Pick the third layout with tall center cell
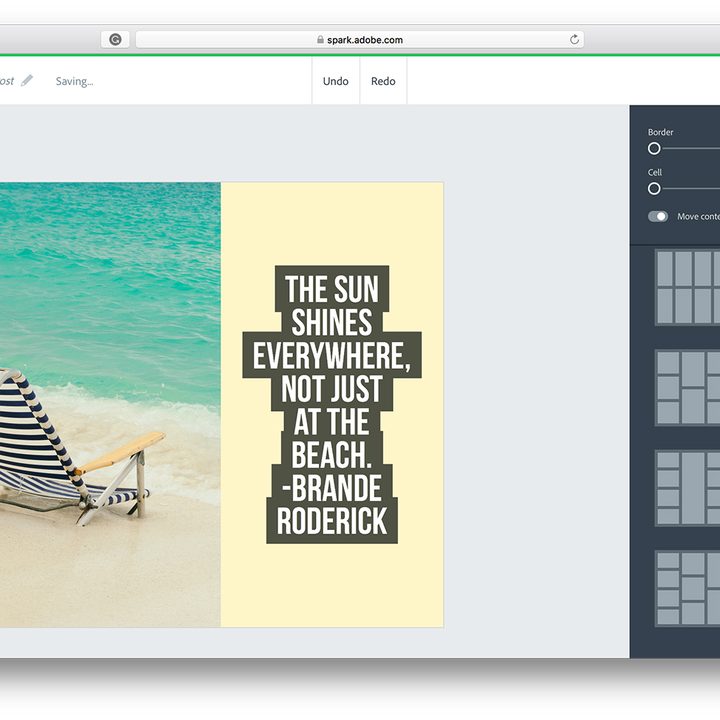 (x=687, y=488)
